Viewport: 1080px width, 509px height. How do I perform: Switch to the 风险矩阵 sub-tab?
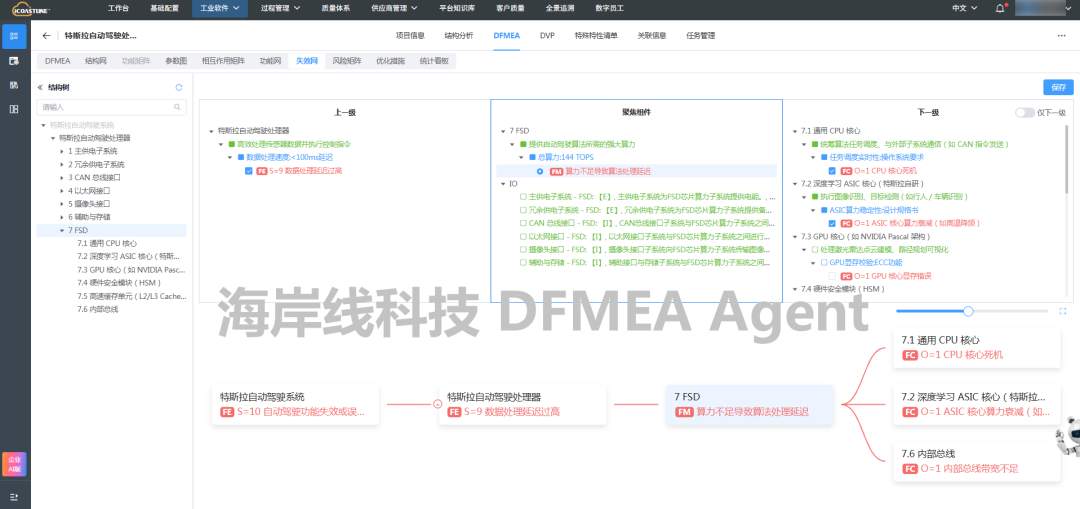click(346, 61)
